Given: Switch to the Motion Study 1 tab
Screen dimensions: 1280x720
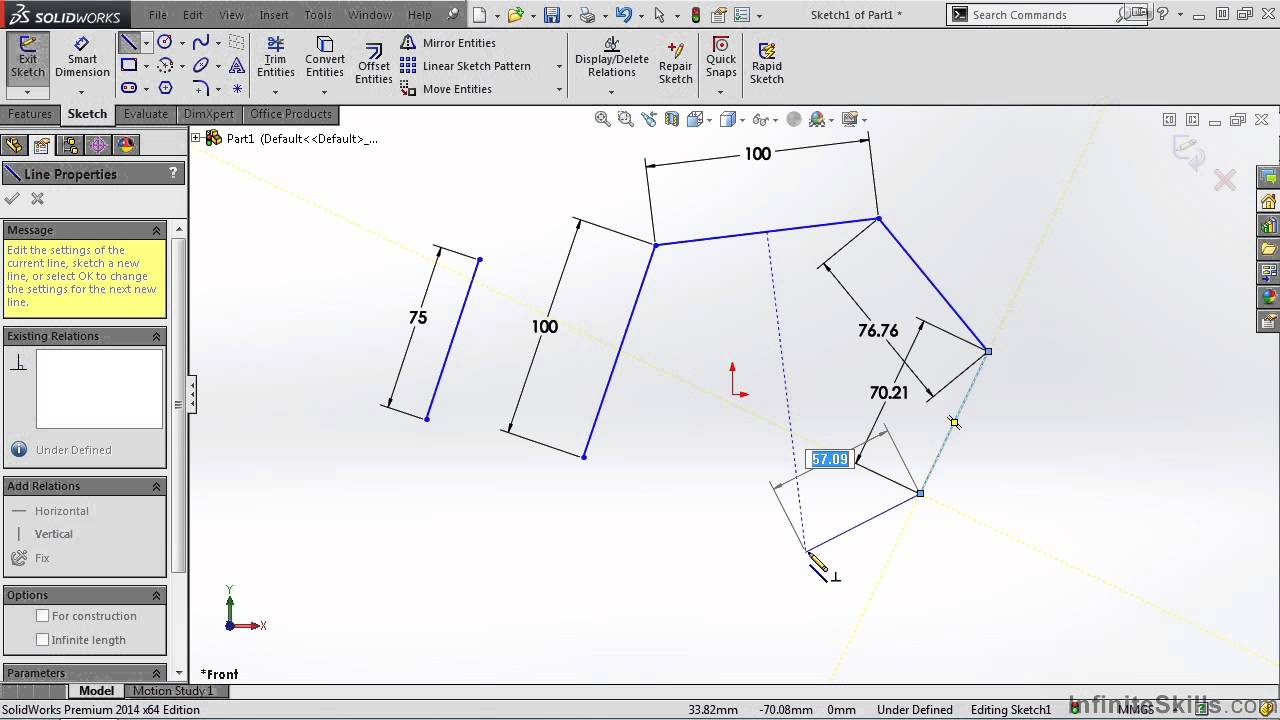Looking at the screenshot, I should [174, 691].
